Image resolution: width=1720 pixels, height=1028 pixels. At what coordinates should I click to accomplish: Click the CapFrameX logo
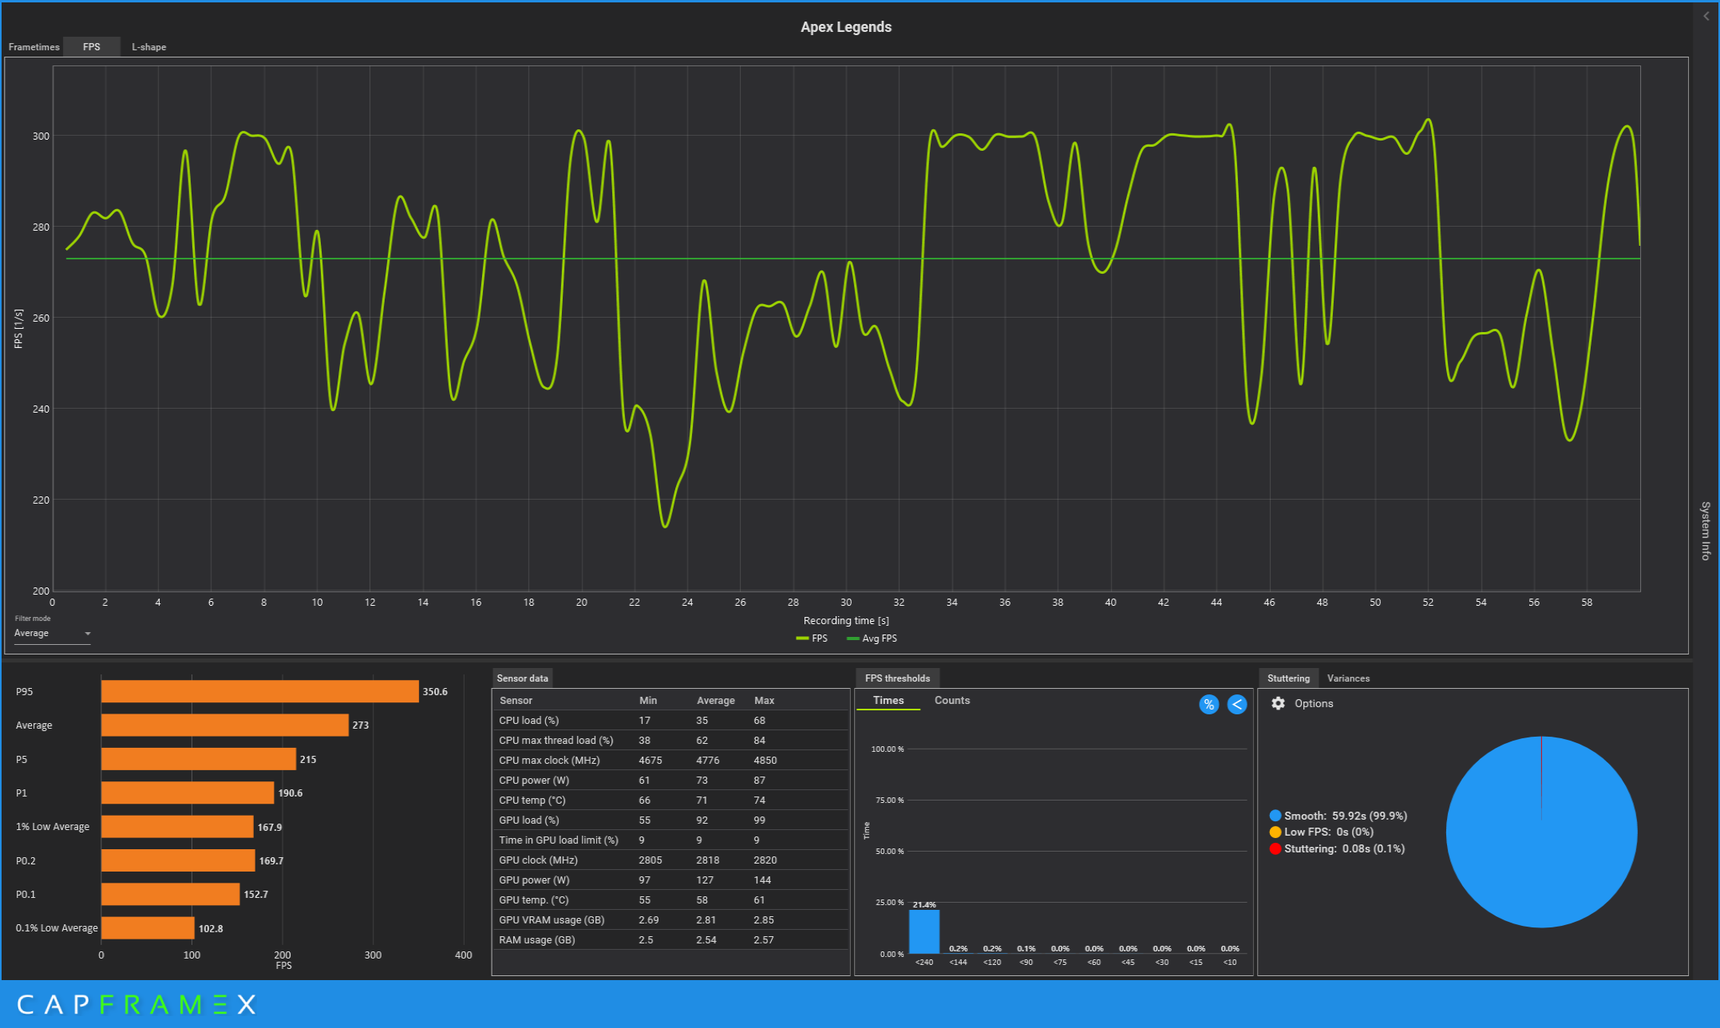point(137,1004)
